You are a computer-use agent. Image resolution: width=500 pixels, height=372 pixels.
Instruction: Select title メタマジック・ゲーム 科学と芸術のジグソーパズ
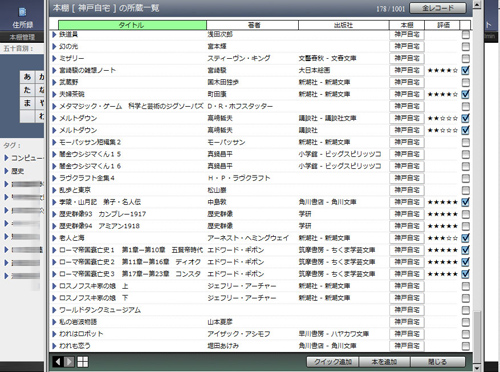(x=131, y=106)
